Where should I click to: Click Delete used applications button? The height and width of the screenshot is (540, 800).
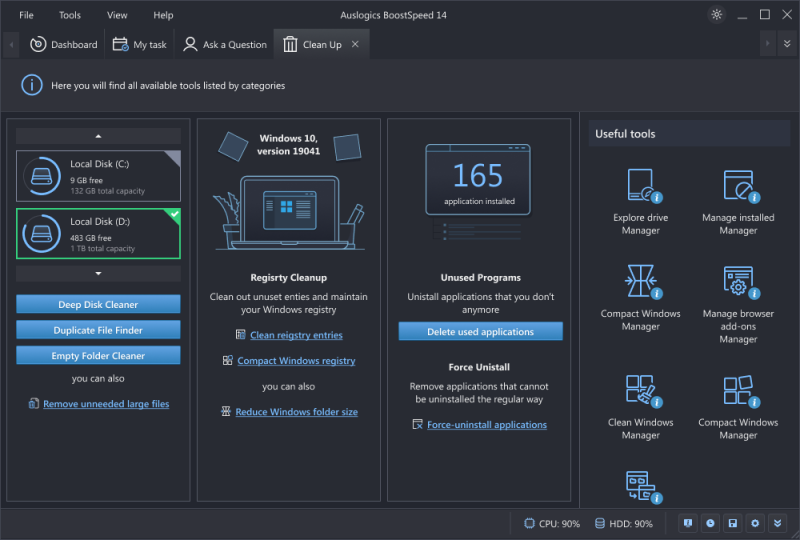click(481, 331)
